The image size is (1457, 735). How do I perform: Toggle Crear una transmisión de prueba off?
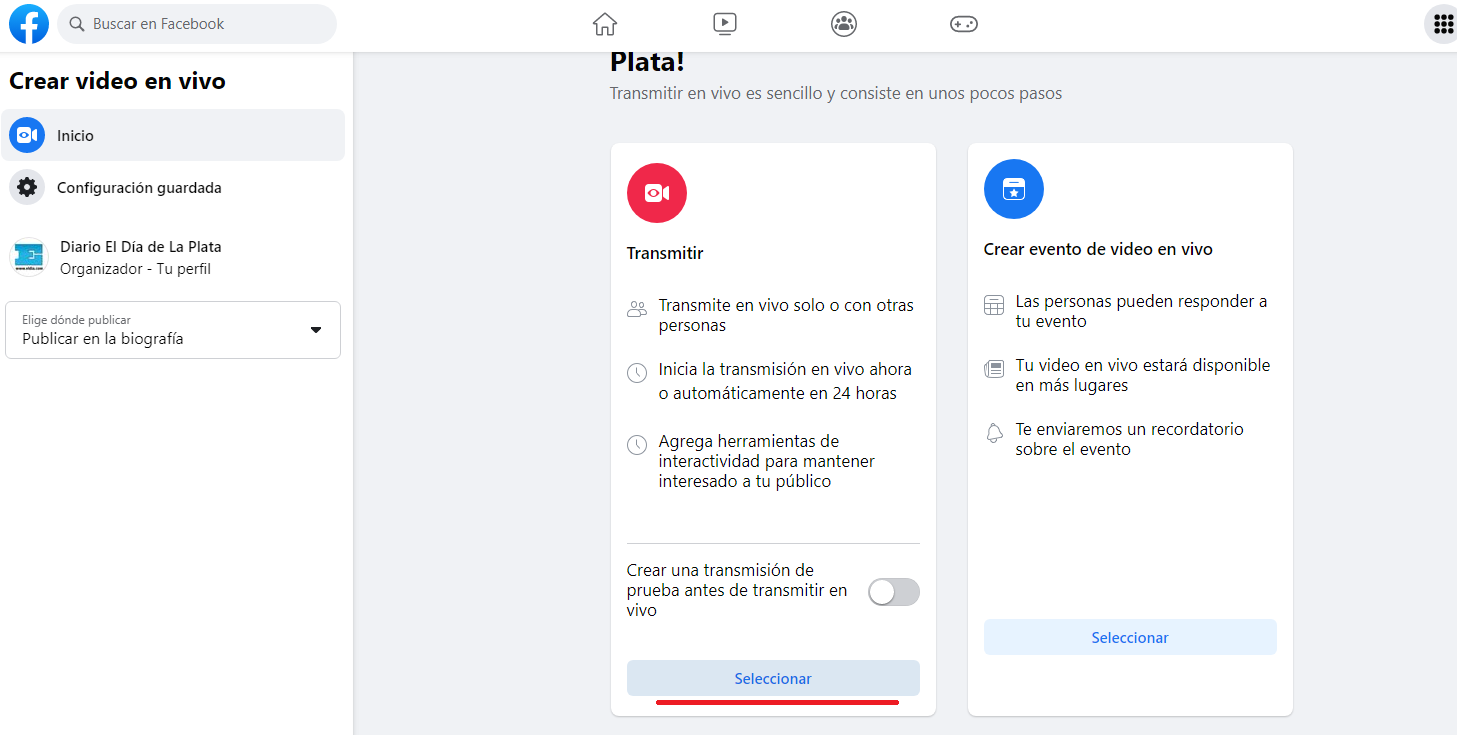[893, 591]
